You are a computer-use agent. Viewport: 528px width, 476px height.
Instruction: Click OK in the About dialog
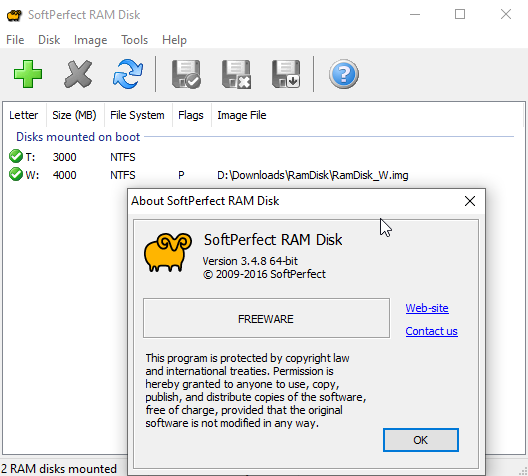tap(421, 440)
